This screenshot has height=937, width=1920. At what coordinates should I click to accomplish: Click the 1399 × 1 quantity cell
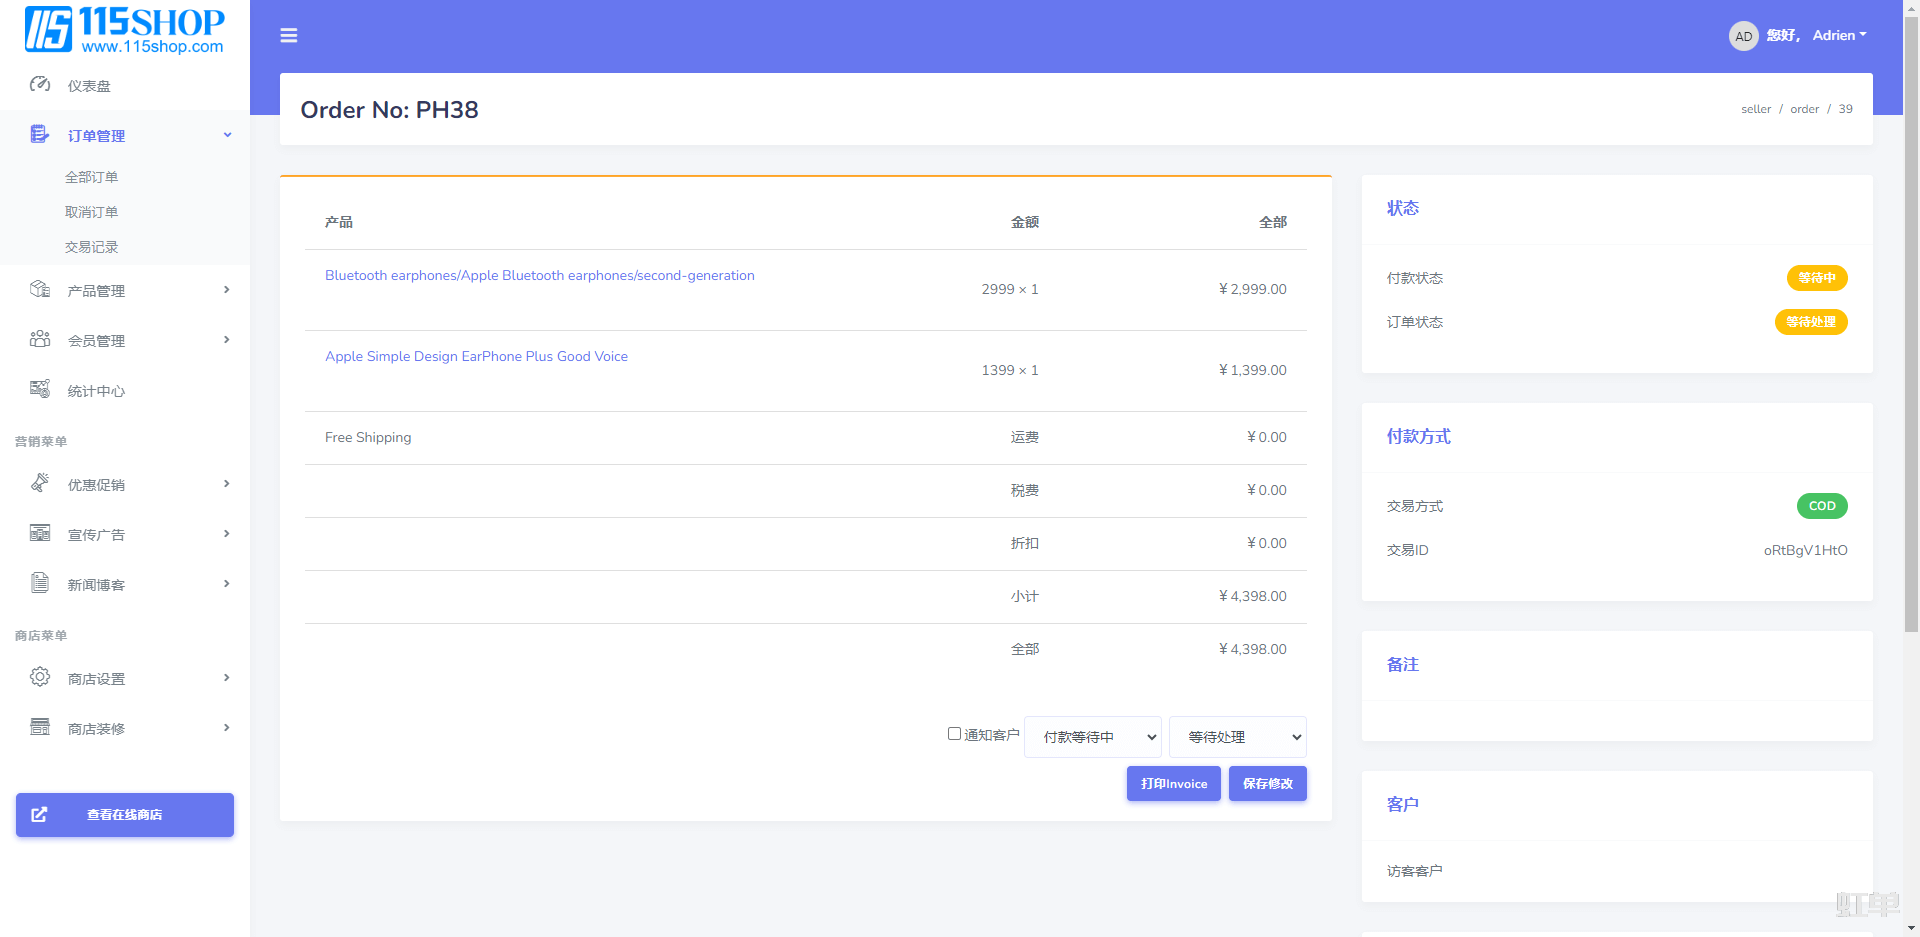1010,370
